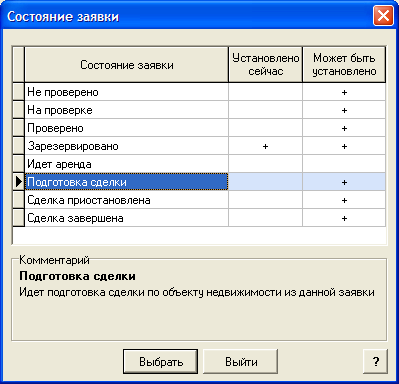
Task: Select the Не проверено row
Action: pyautogui.click(x=199, y=92)
